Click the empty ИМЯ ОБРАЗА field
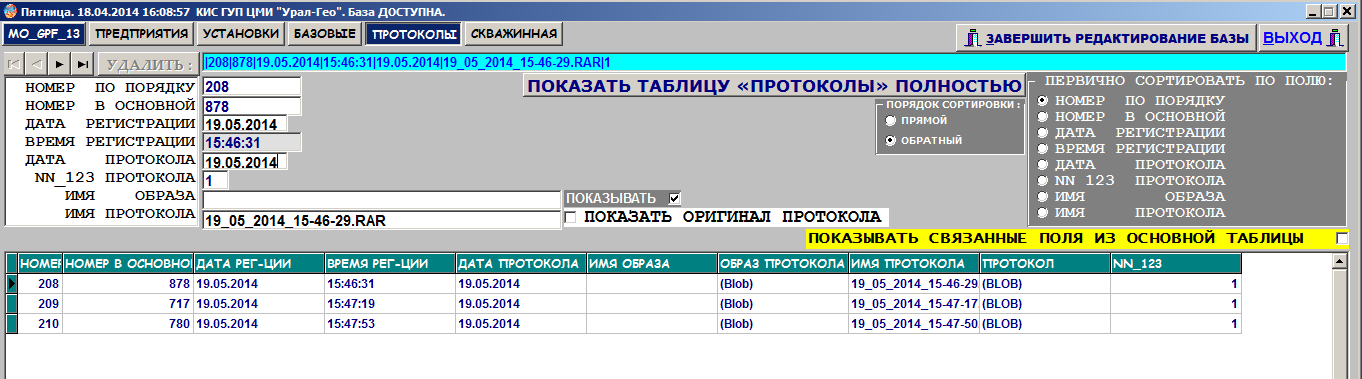Screen dimensions: 1362x379 pos(381,200)
